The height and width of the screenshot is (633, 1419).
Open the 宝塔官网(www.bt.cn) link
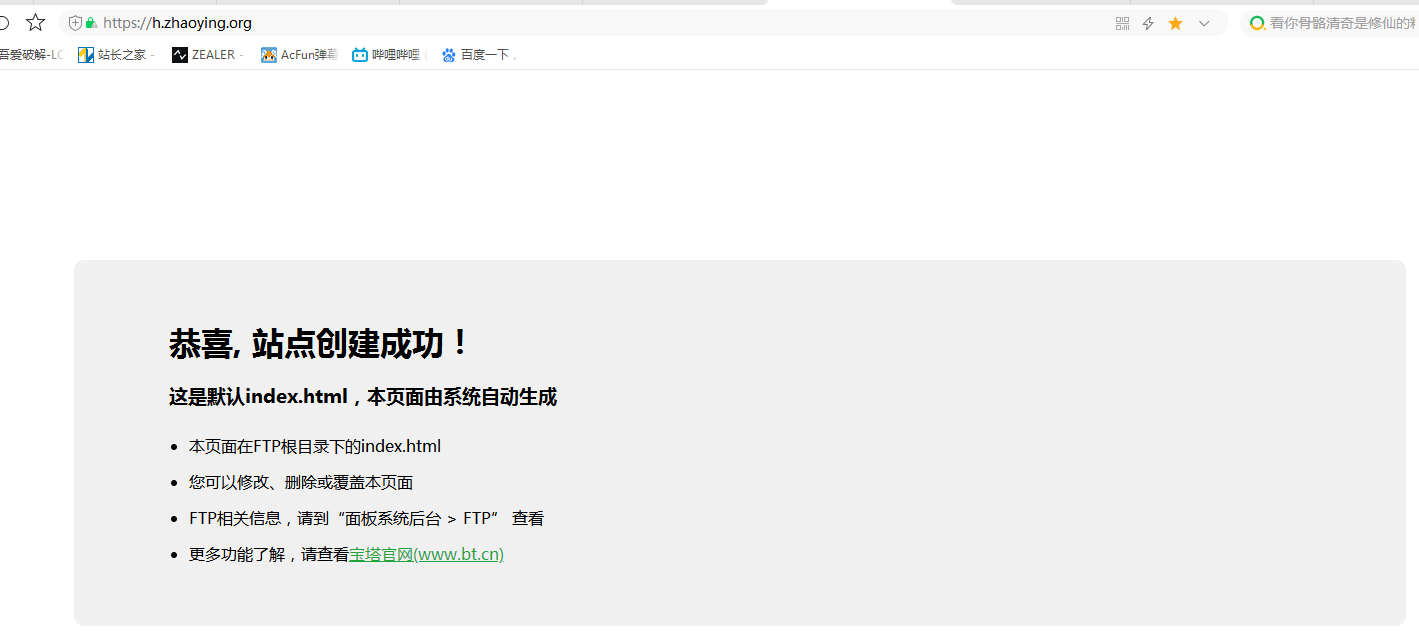pos(426,554)
